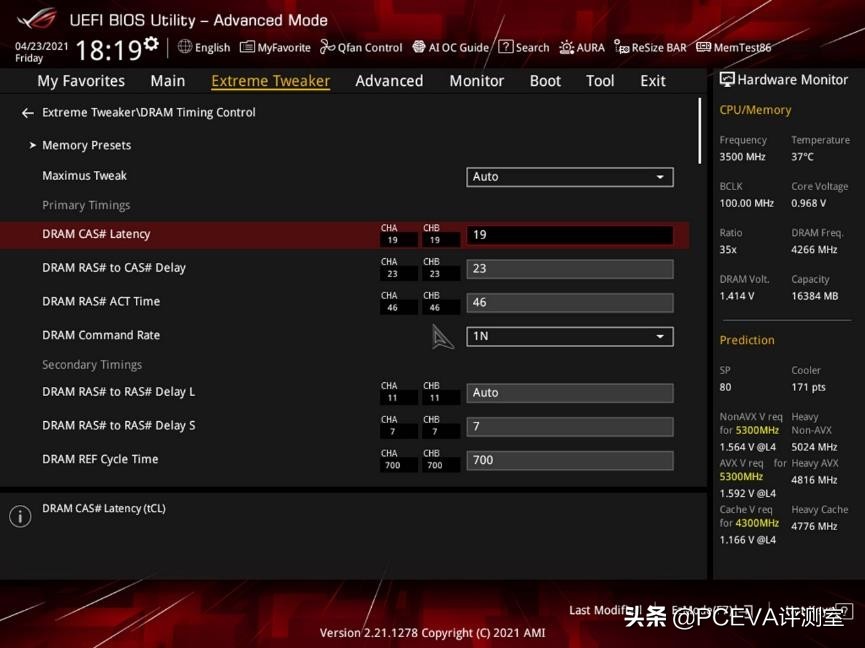Click the 04/23/2021 date text
Viewport: 865px width, 648px height.
pyautogui.click(x=42, y=46)
